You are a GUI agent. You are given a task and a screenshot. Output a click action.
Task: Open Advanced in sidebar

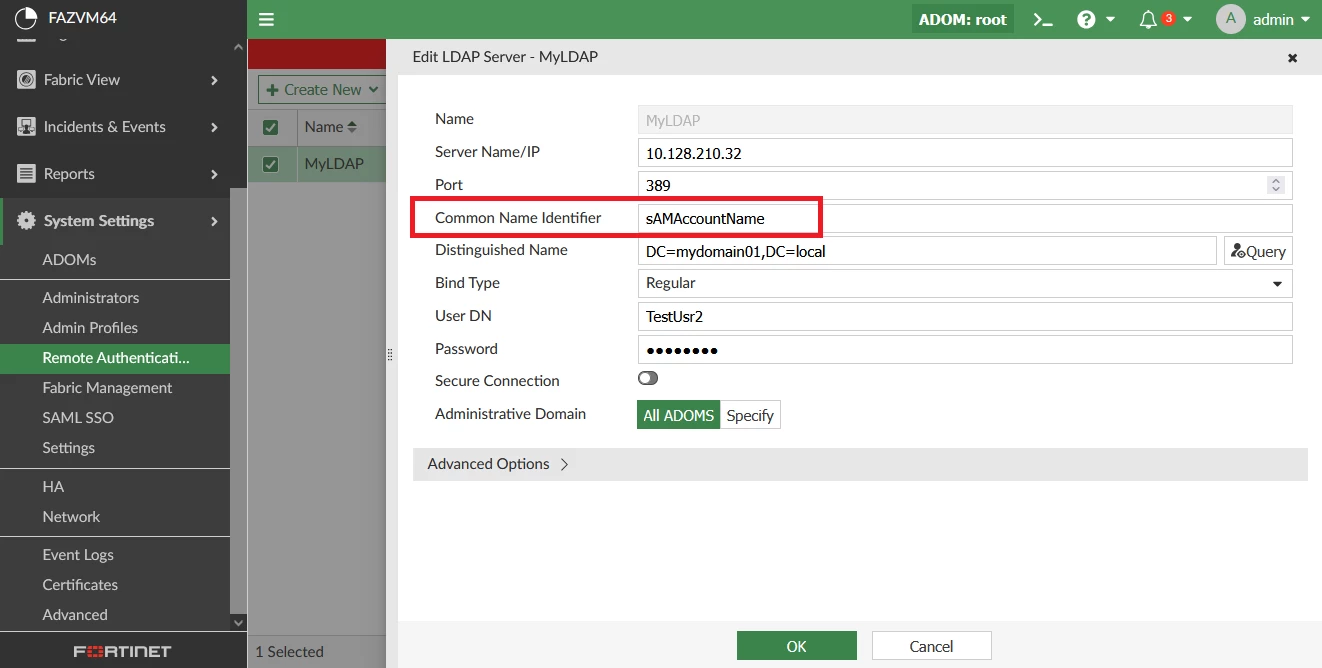click(75, 615)
